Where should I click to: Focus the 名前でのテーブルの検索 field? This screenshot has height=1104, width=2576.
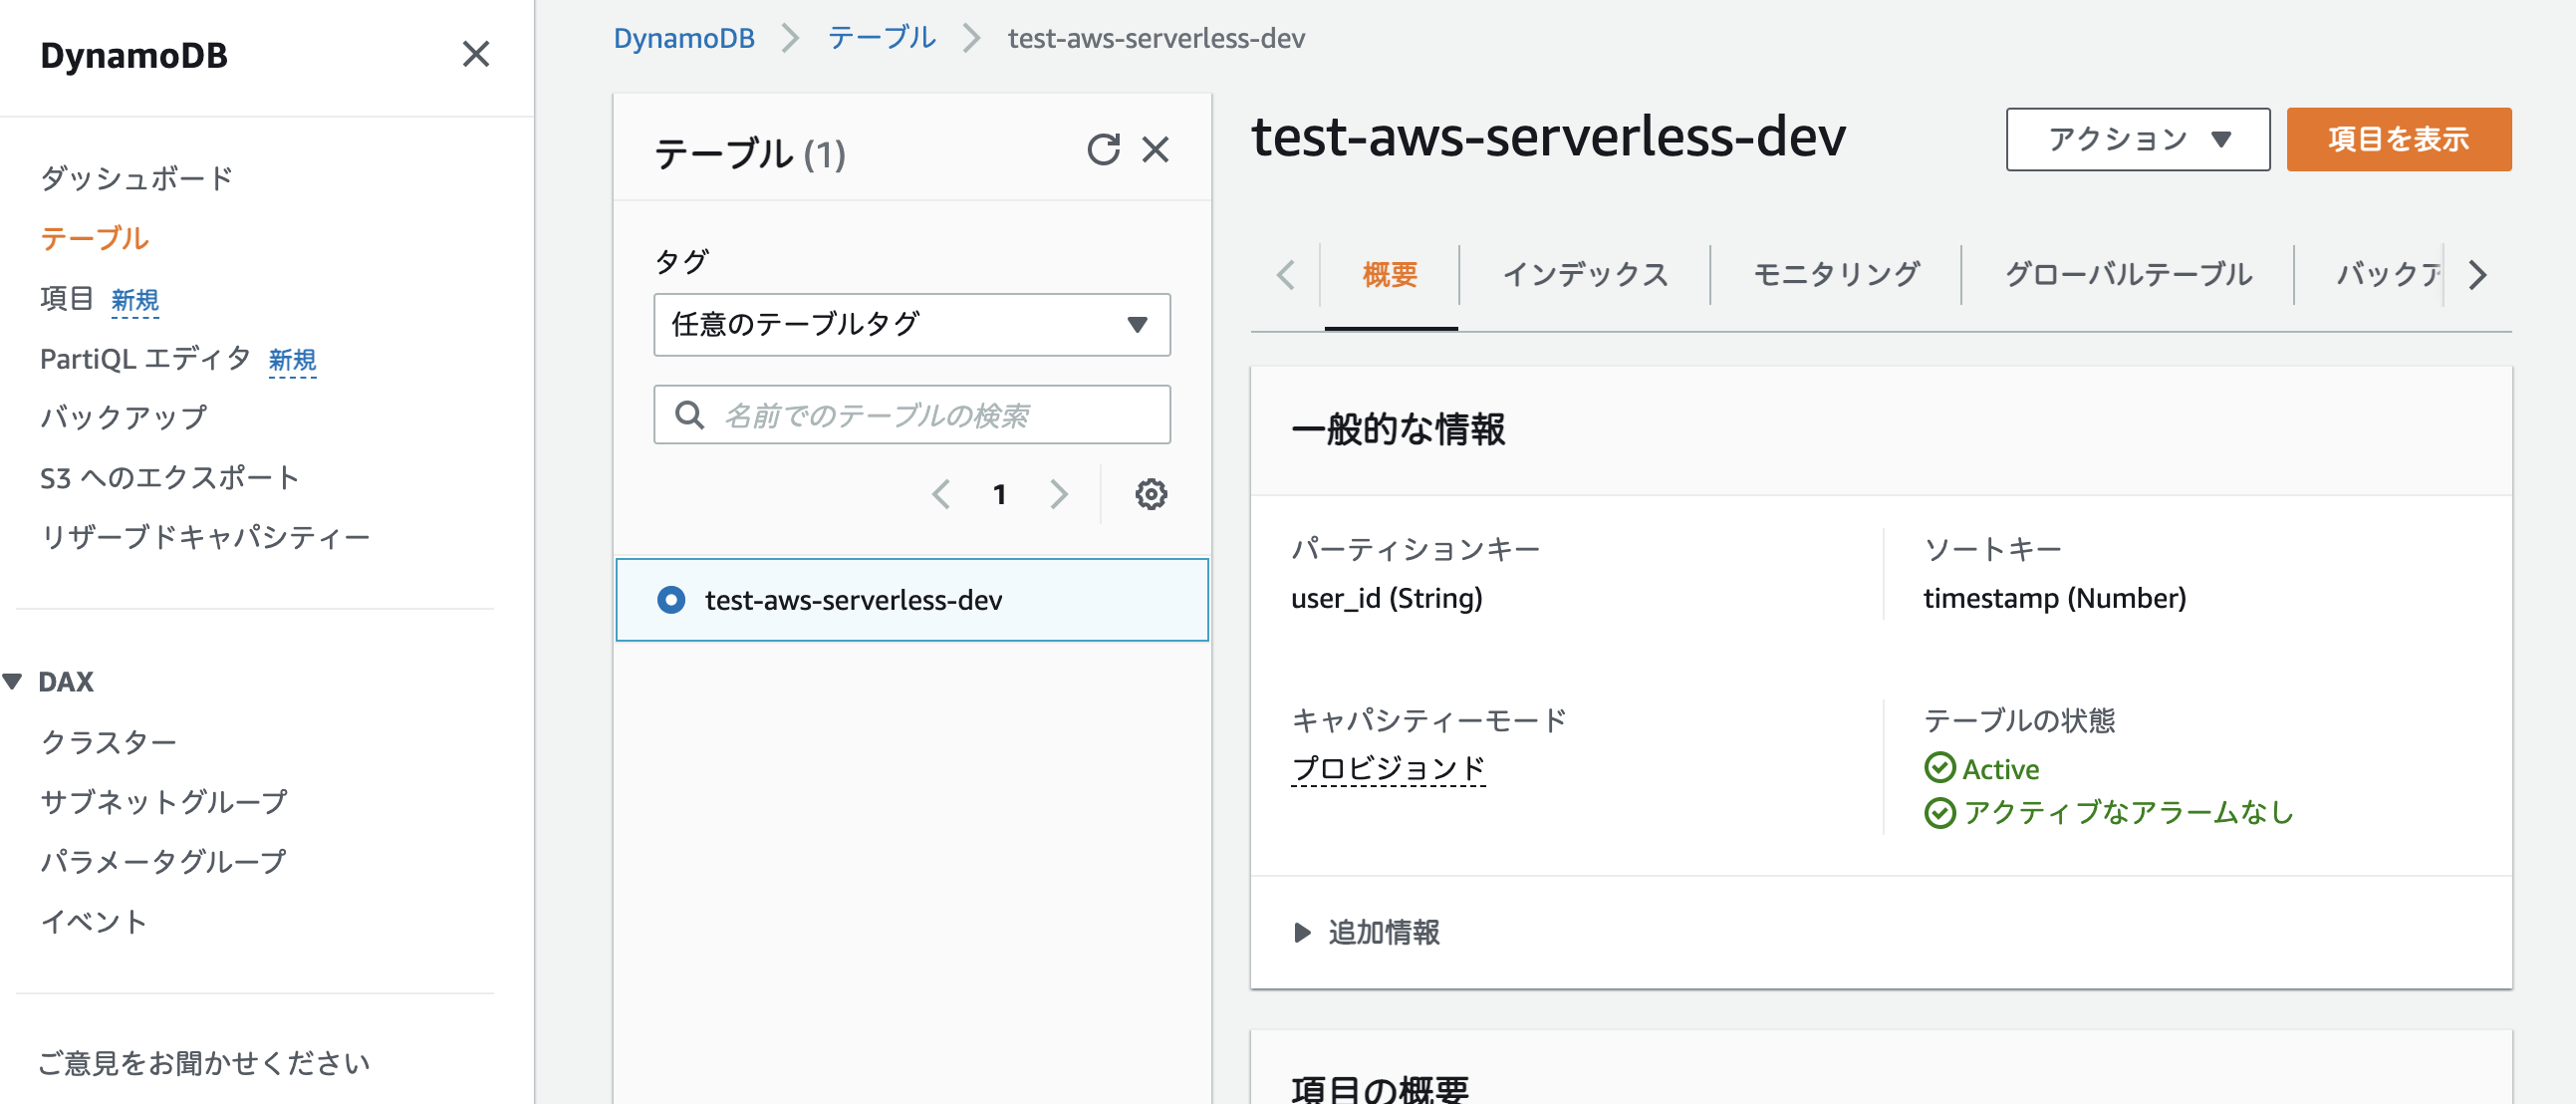912,415
